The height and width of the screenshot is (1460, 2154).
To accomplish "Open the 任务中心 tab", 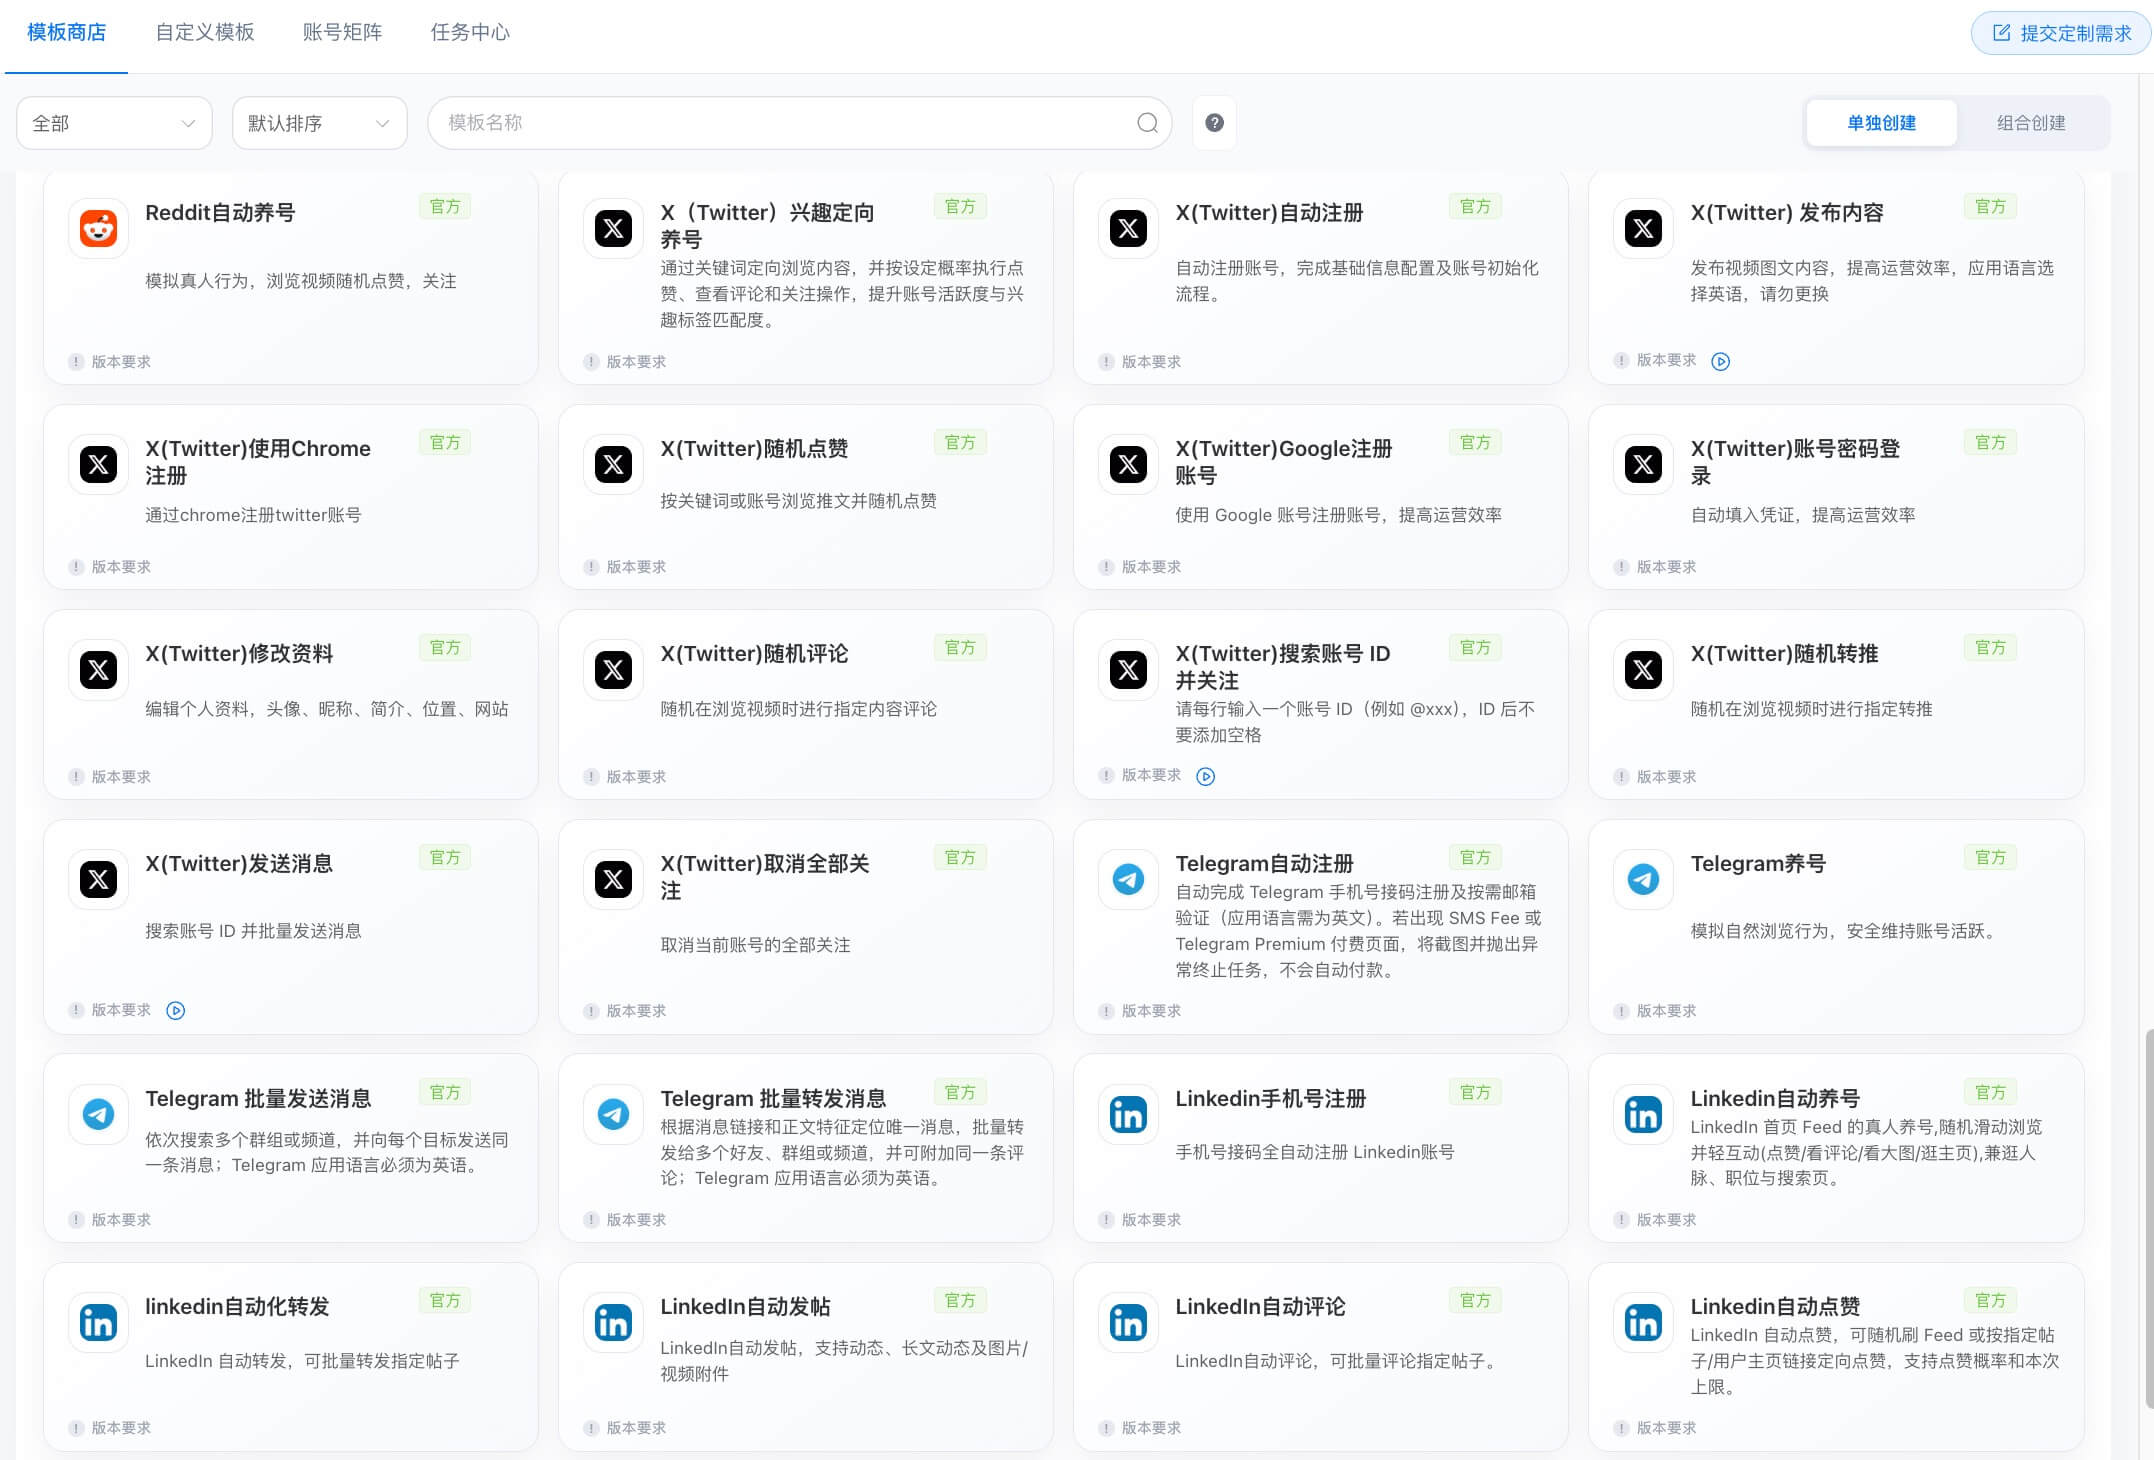I will click(470, 32).
